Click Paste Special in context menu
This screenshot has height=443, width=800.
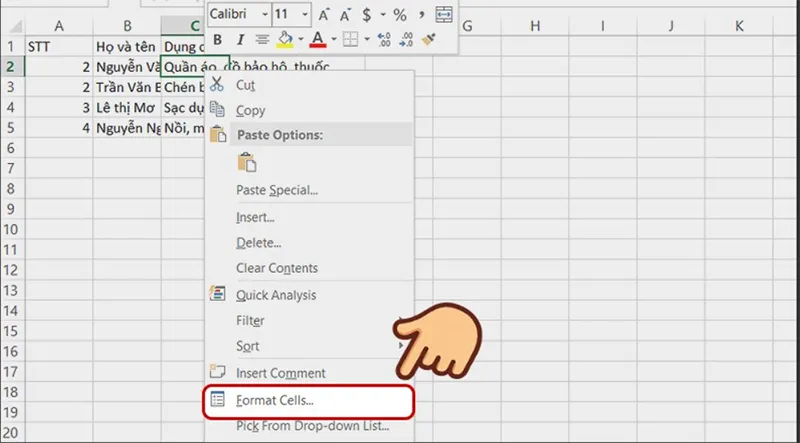pyautogui.click(x=276, y=190)
